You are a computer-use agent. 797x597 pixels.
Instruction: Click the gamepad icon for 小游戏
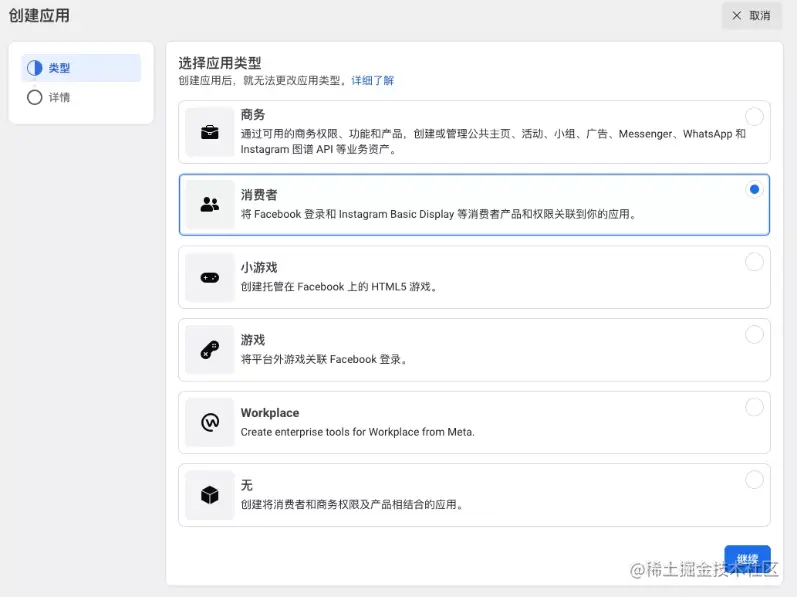coord(209,277)
